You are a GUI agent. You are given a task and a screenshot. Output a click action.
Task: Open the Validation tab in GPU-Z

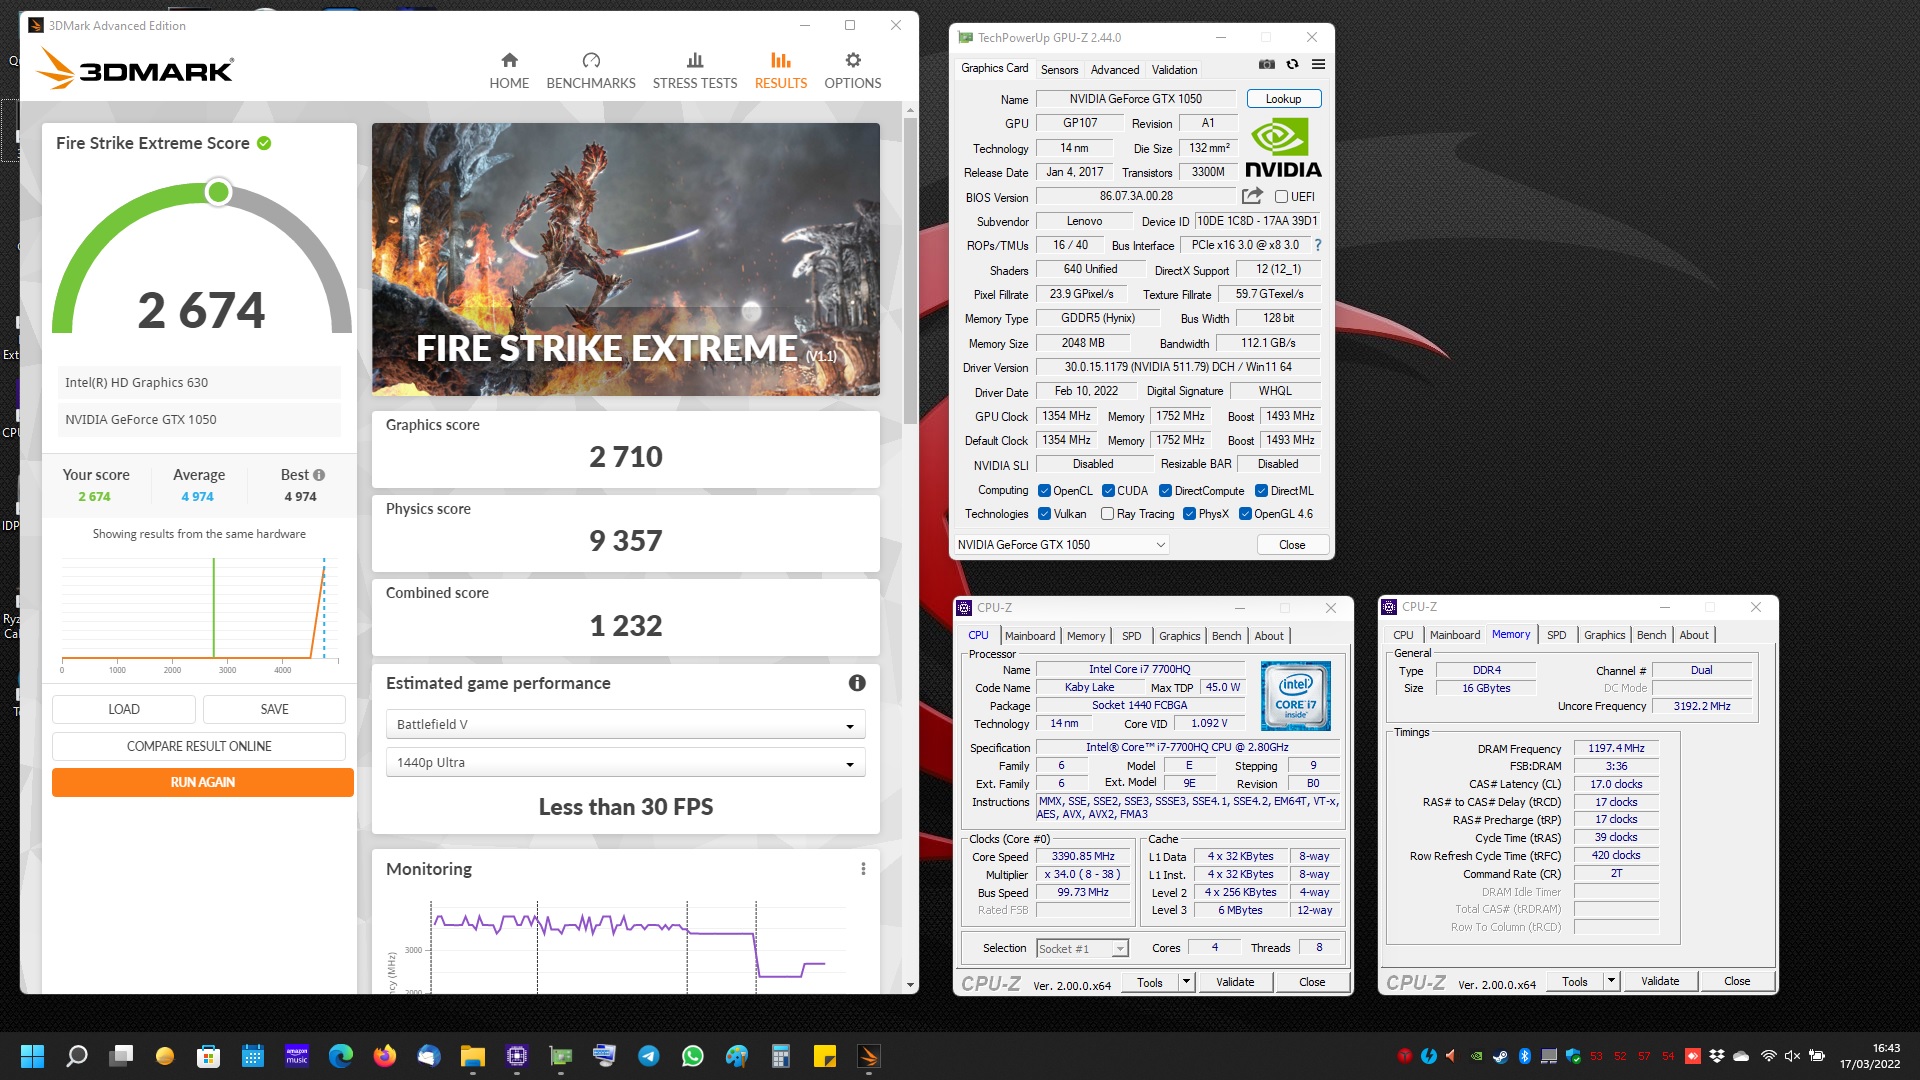pos(1174,70)
